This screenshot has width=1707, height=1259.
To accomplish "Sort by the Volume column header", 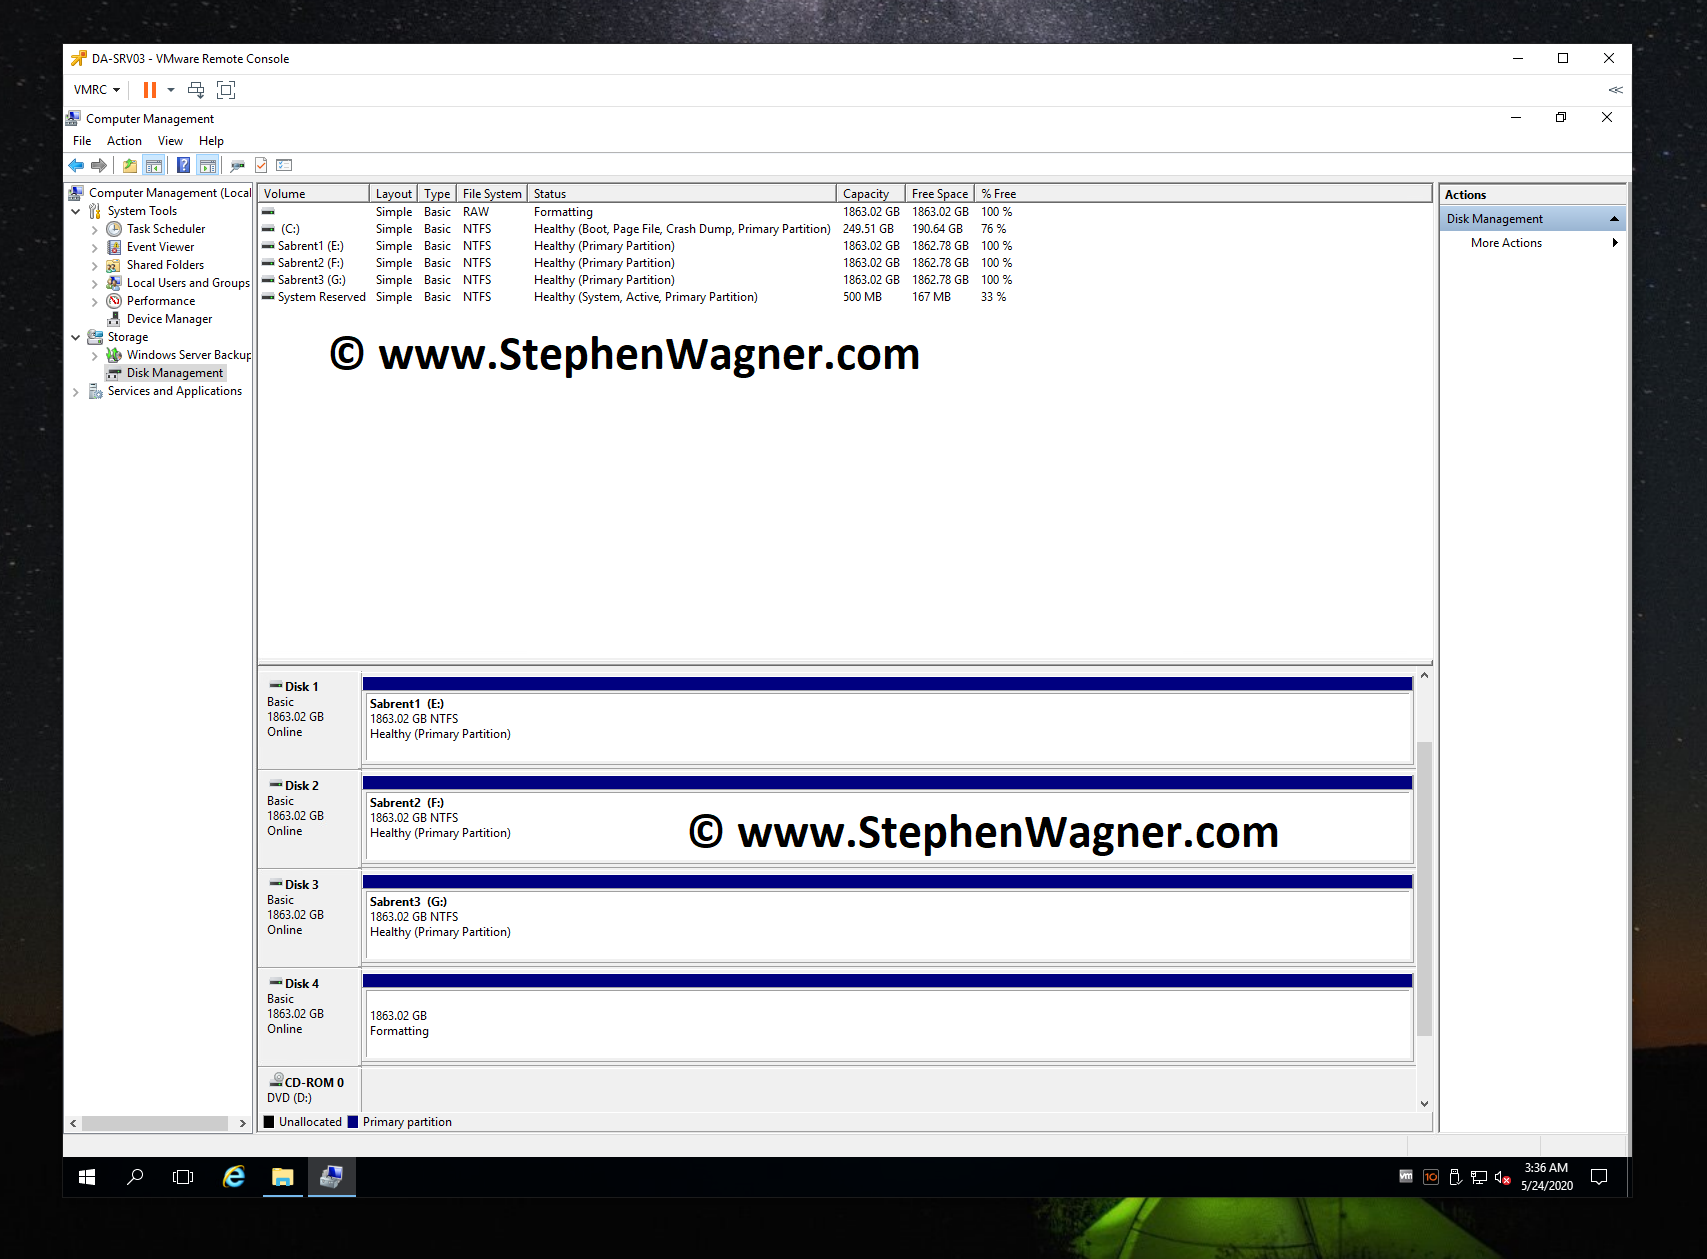I will pyautogui.click(x=313, y=194).
